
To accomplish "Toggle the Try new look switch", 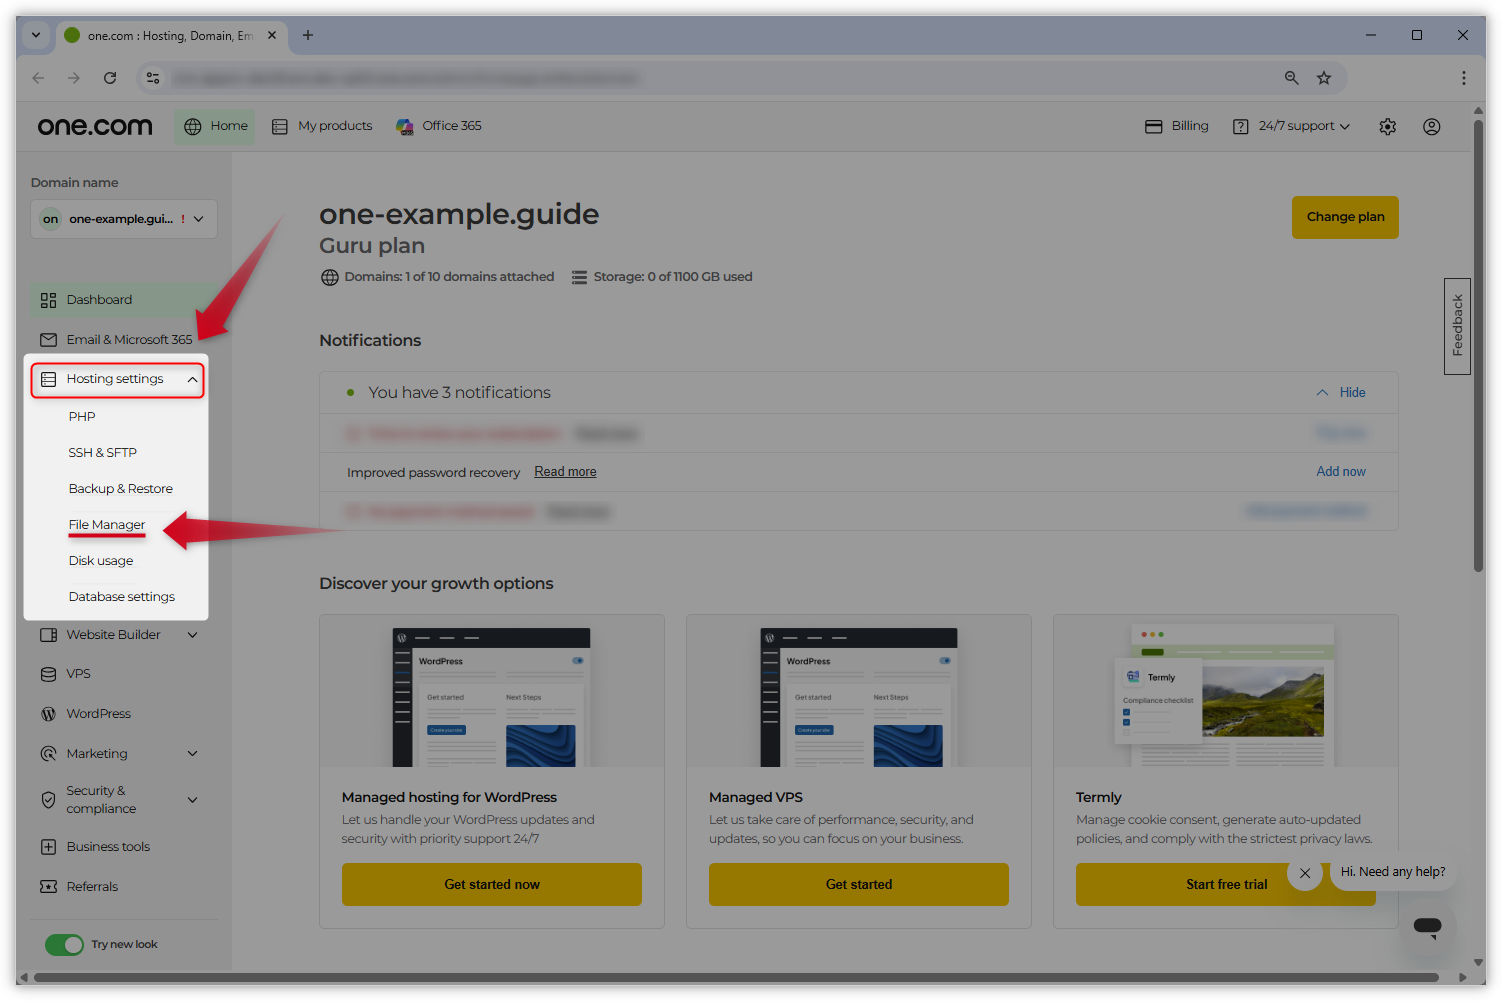I will pyautogui.click(x=64, y=944).
